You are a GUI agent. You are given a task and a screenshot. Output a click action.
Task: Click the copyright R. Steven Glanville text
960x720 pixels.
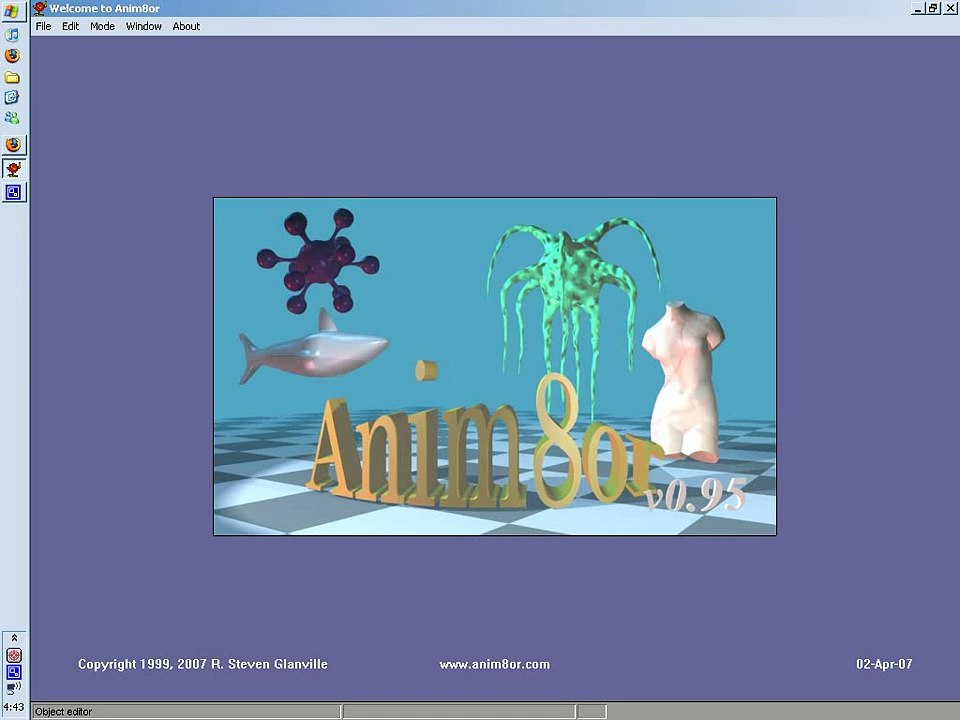pos(203,664)
